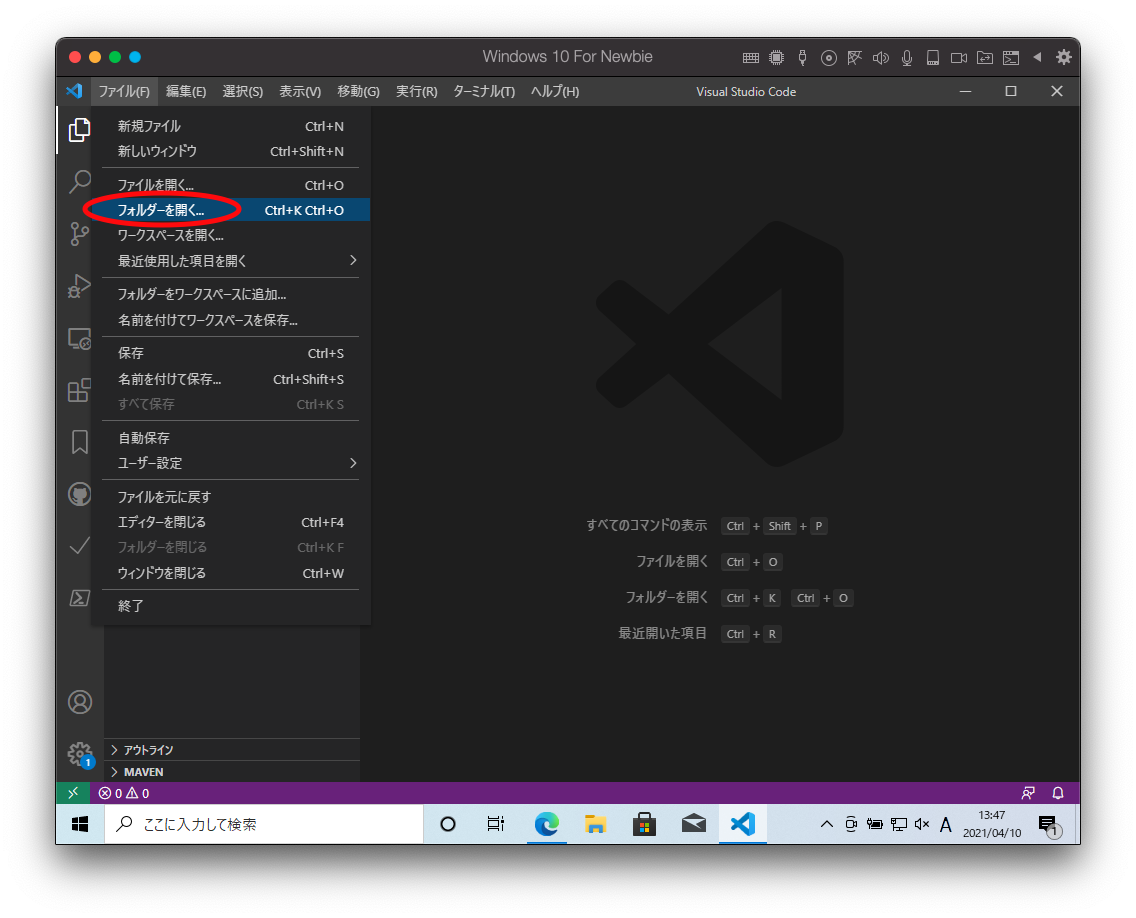Click the errors and warnings status entry

(124, 793)
